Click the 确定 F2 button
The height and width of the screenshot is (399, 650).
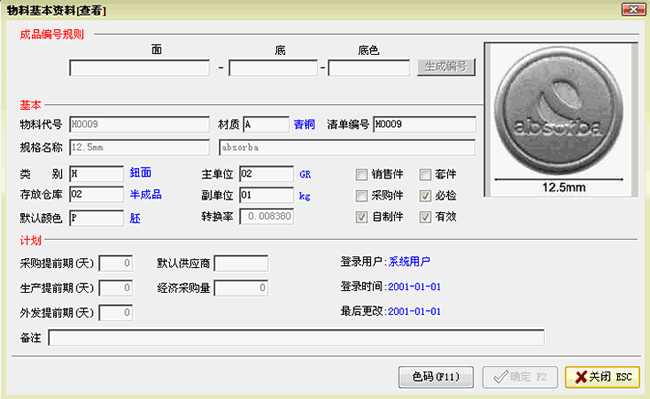(x=520, y=377)
